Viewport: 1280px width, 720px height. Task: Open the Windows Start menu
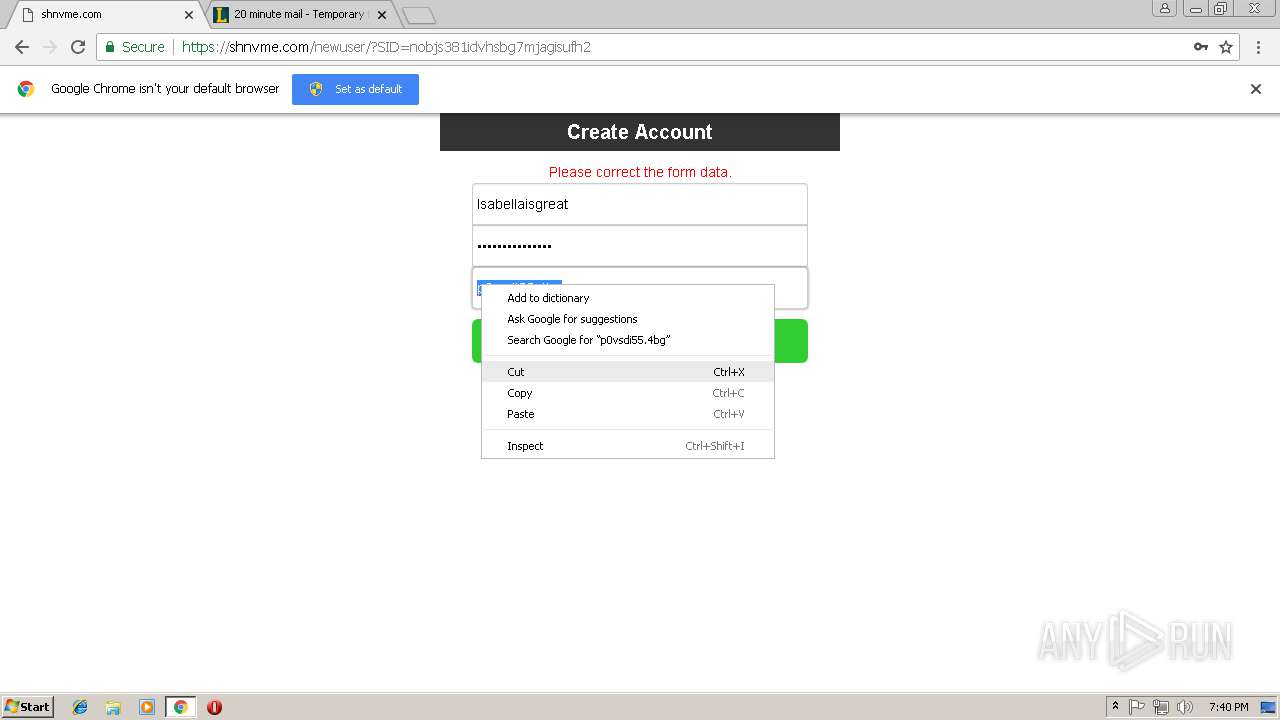[28, 706]
